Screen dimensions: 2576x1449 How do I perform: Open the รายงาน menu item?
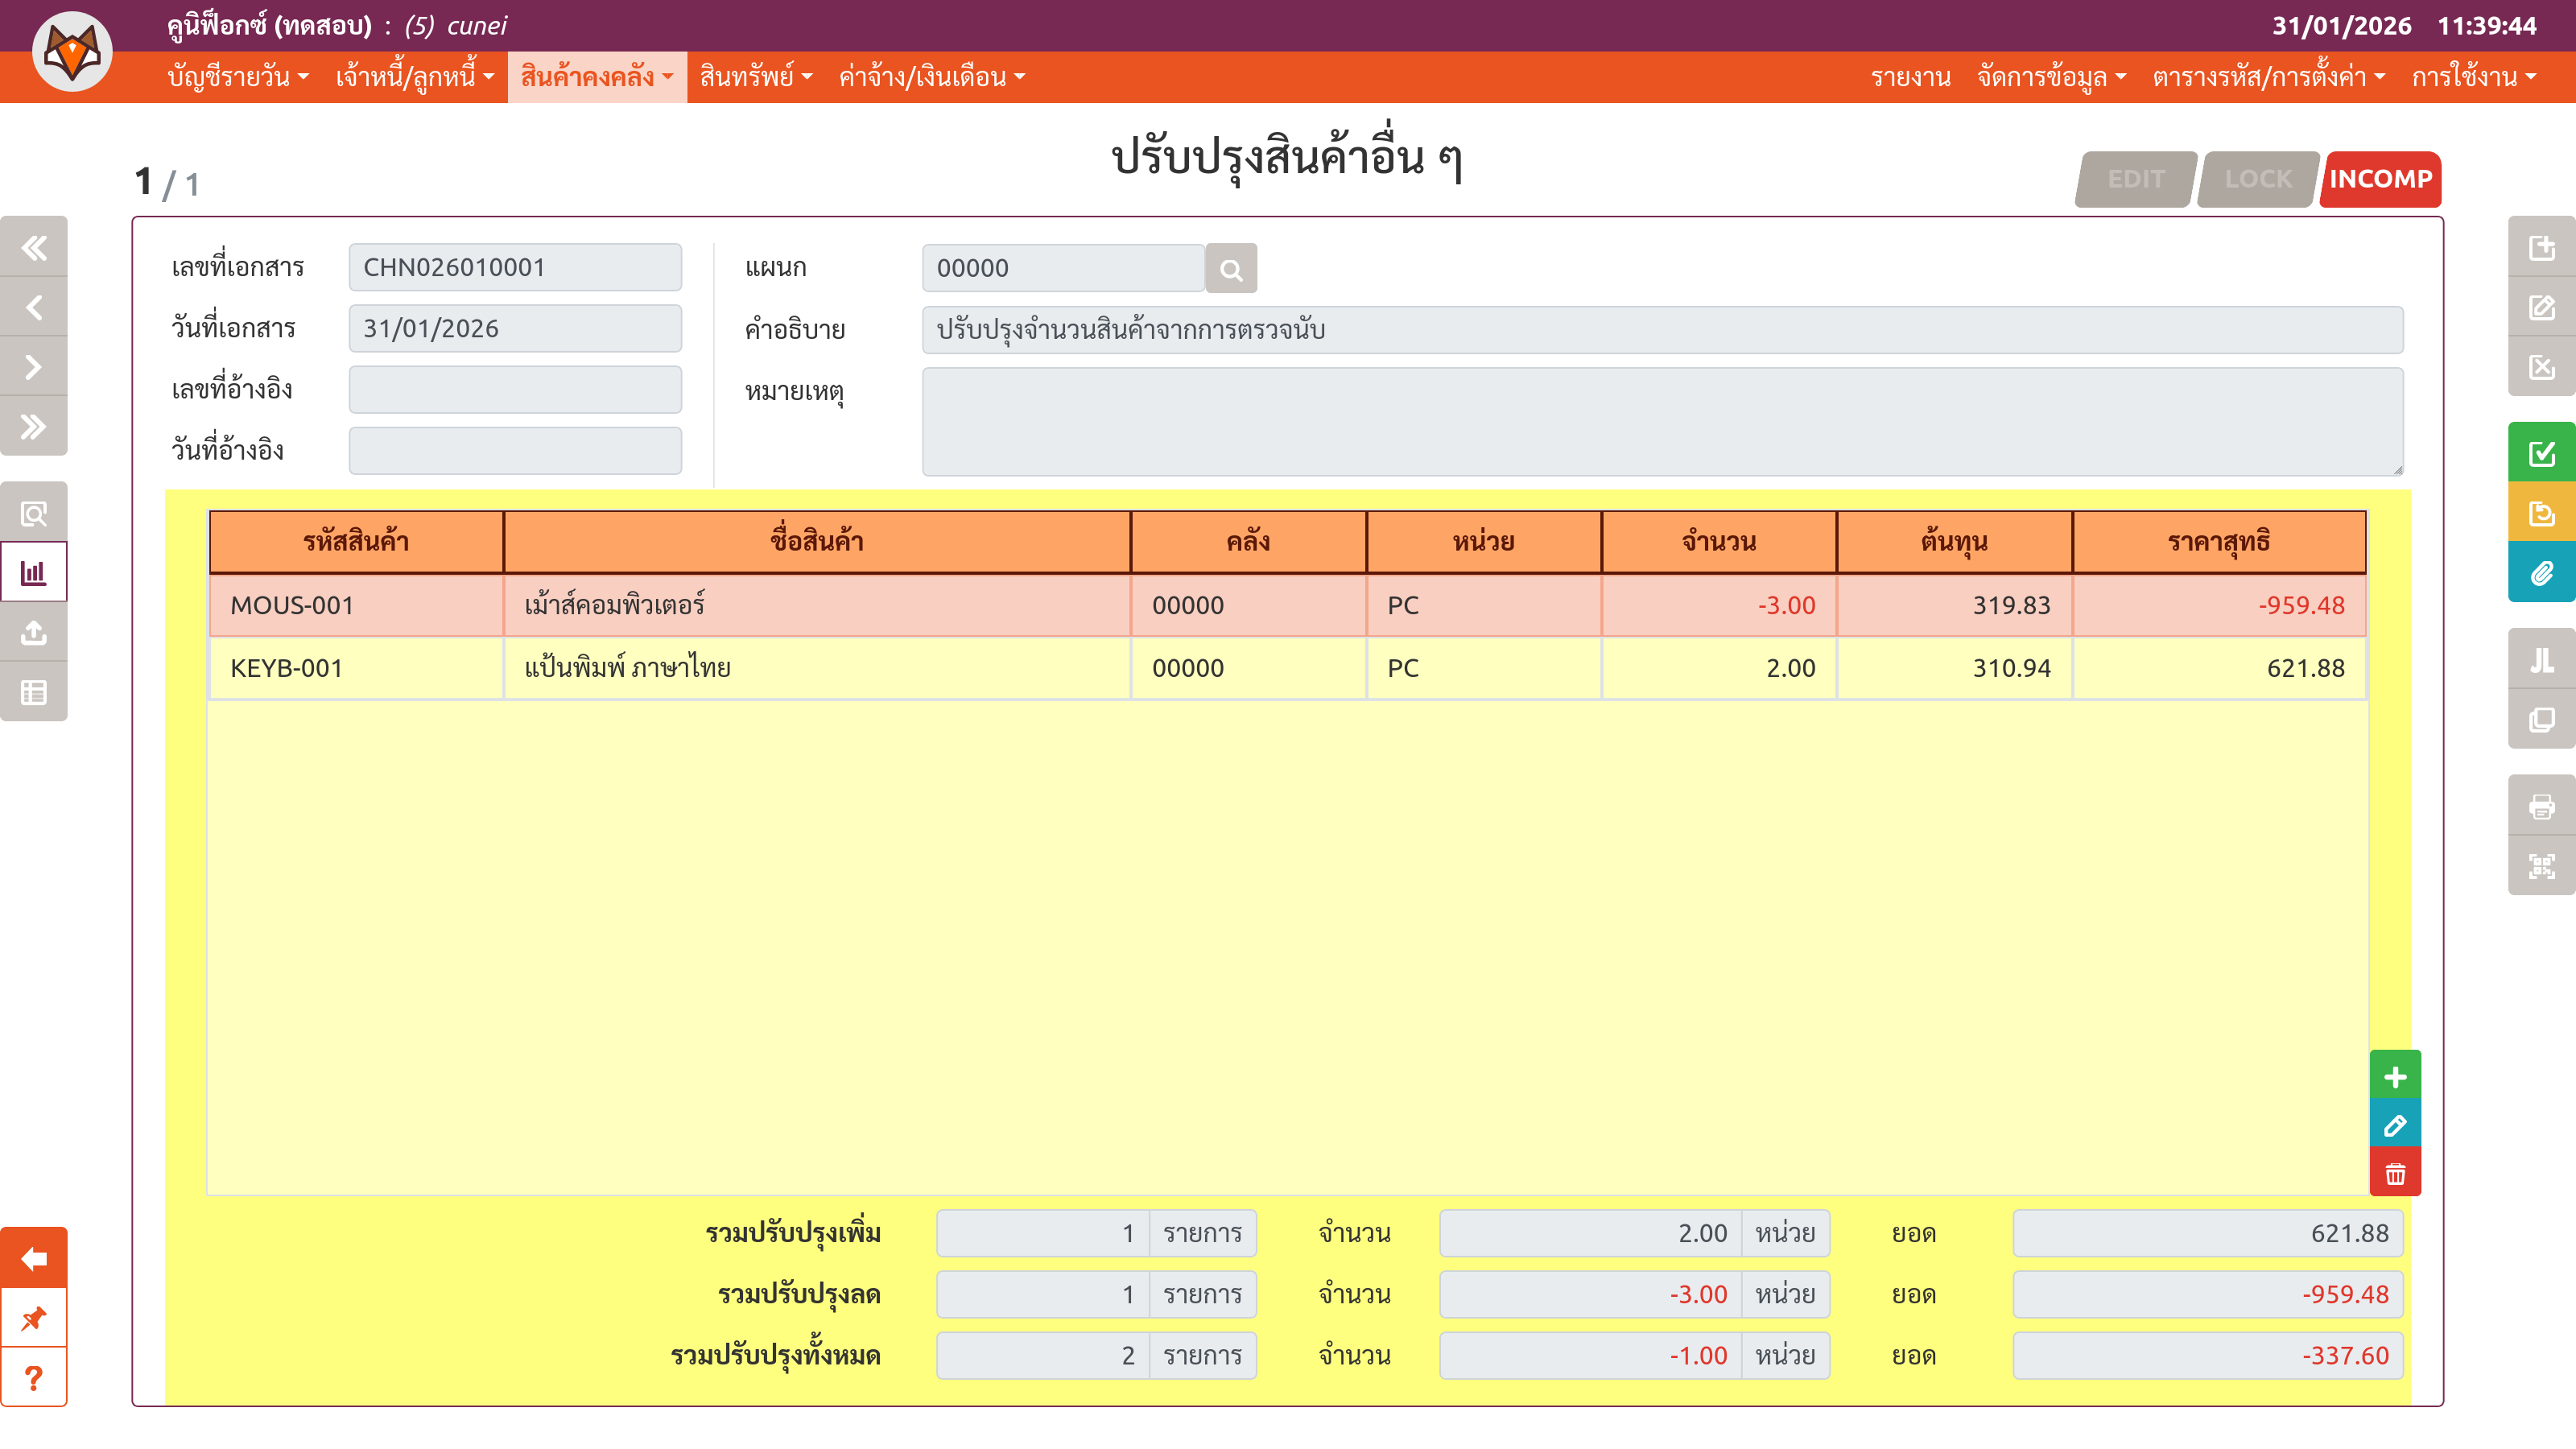point(1909,77)
